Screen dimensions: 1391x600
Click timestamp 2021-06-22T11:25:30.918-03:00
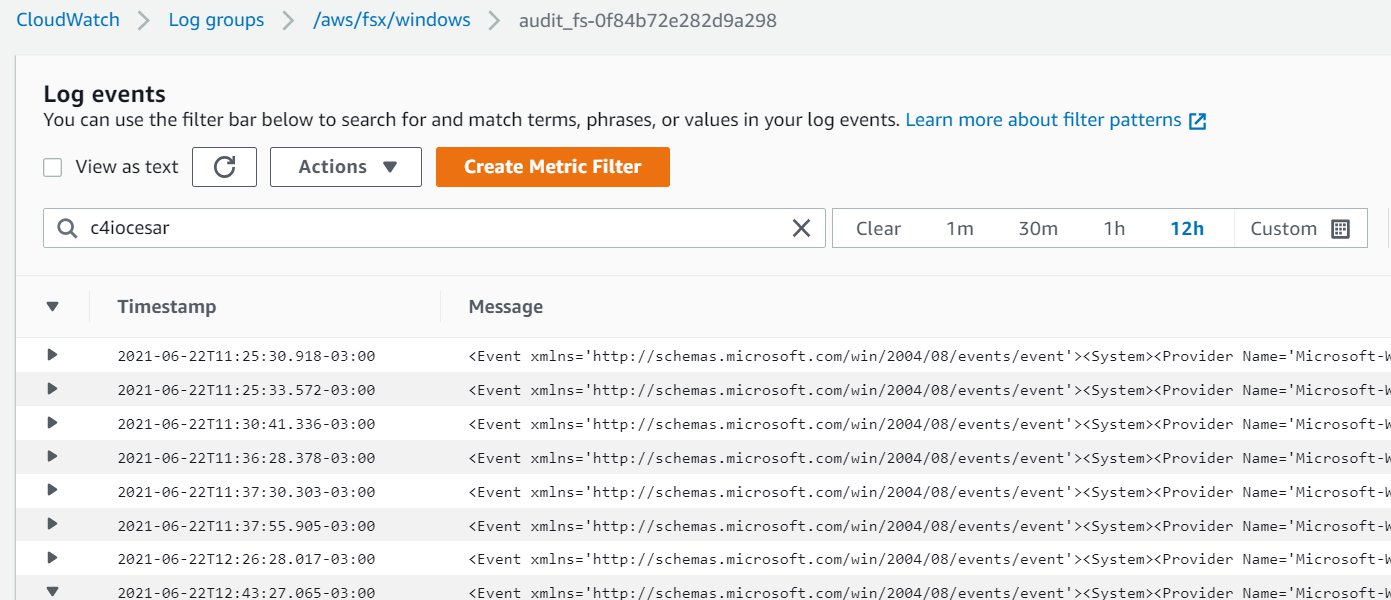click(x=246, y=356)
